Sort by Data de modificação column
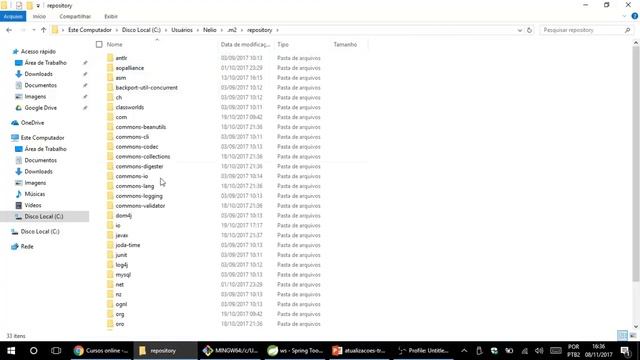This screenshot has height=360, width=640. (x=245, y=44)
